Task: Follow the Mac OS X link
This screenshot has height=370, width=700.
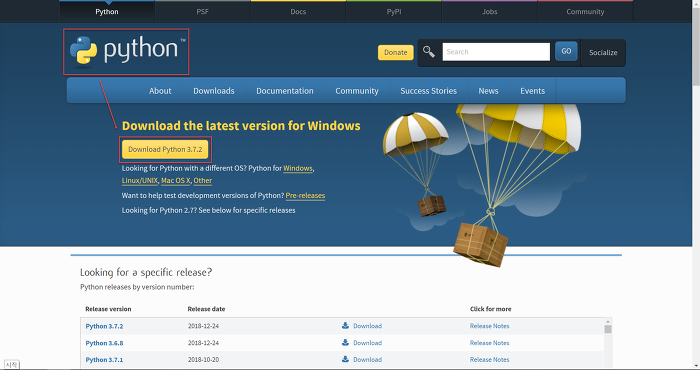Action: 175,180
